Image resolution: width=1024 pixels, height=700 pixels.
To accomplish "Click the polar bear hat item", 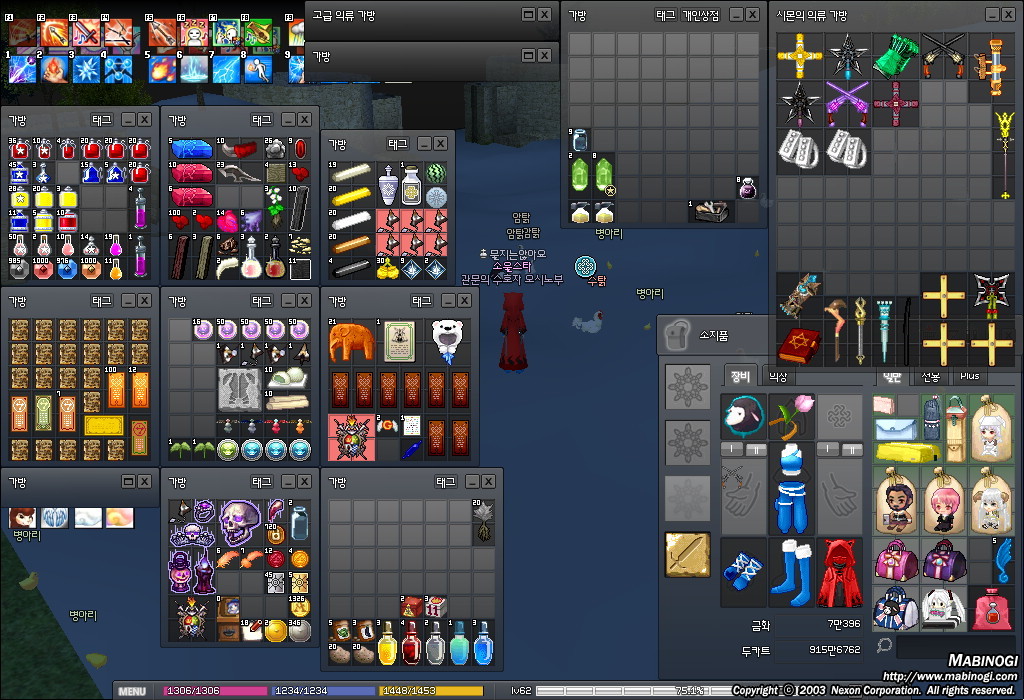I will [x=447, y=340].
